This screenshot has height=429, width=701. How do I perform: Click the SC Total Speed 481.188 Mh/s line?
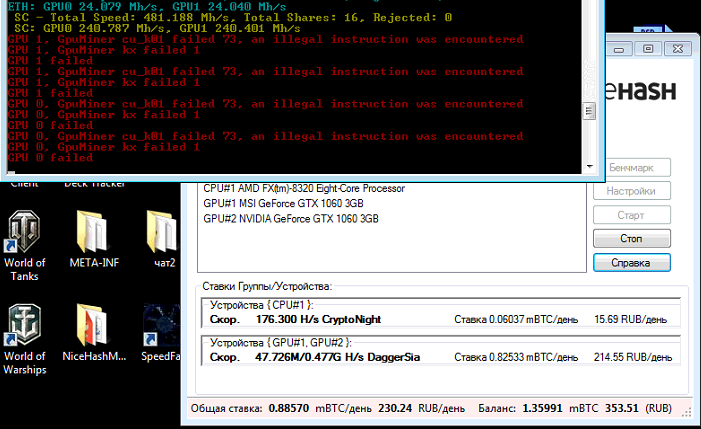click(232, 18)
